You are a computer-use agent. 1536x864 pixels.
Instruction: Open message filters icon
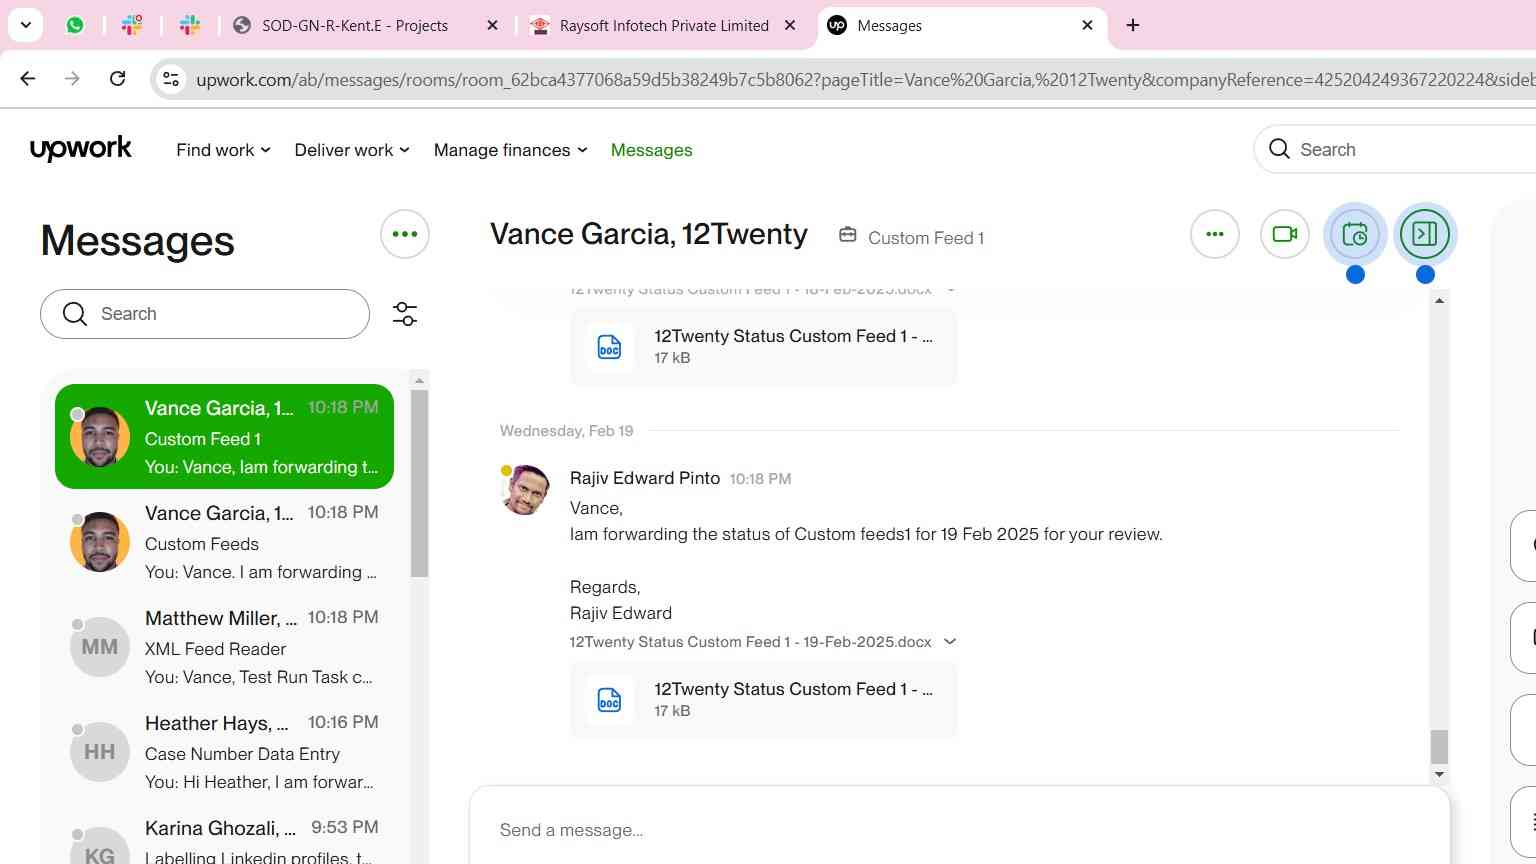[405, 314]
